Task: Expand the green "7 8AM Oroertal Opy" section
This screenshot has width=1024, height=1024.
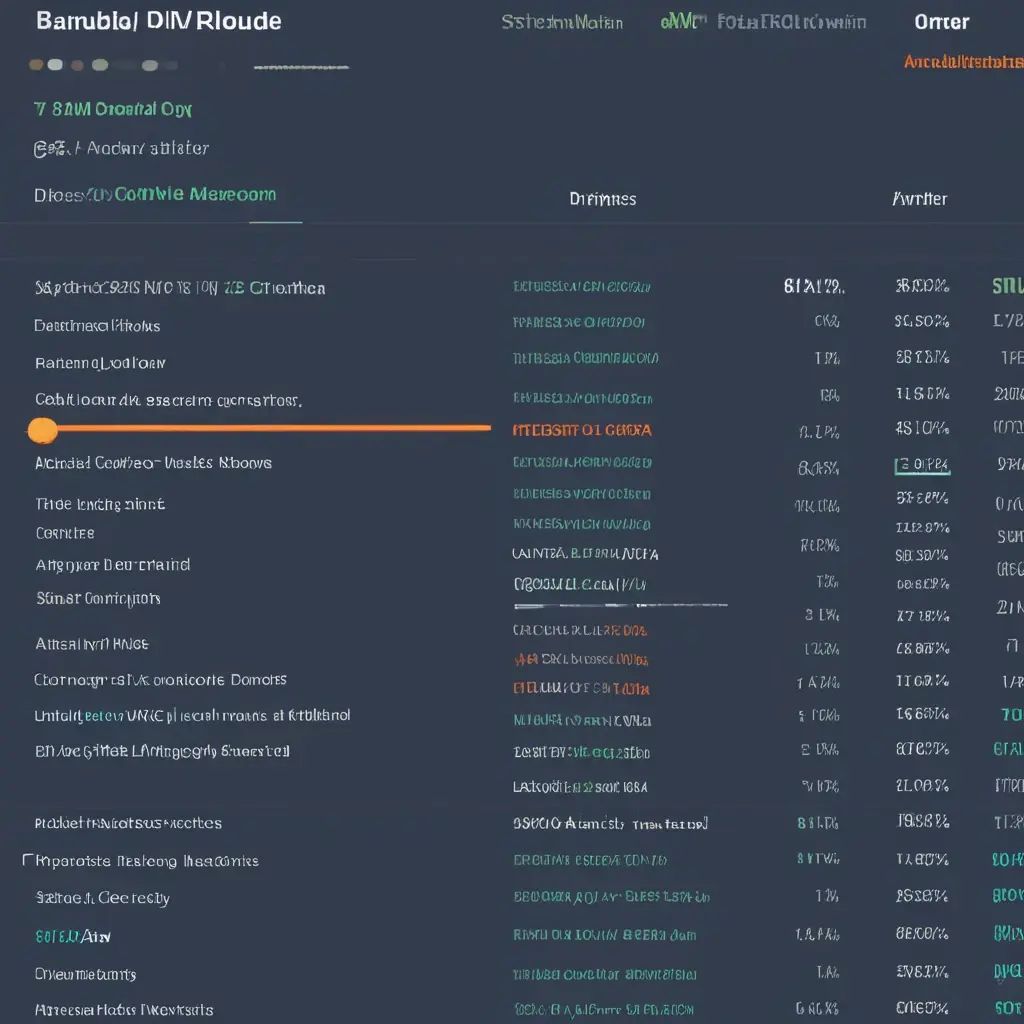Action: (x=112, y=109)
